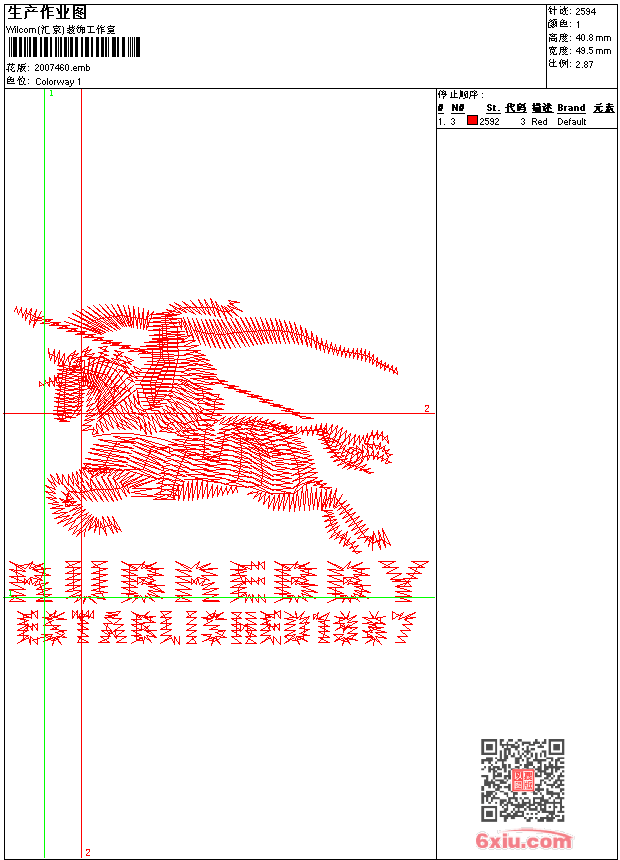The image size is (620, 860).
Task: Click the stitch count 2592 in the color row
Action: [x=489, y=122]
